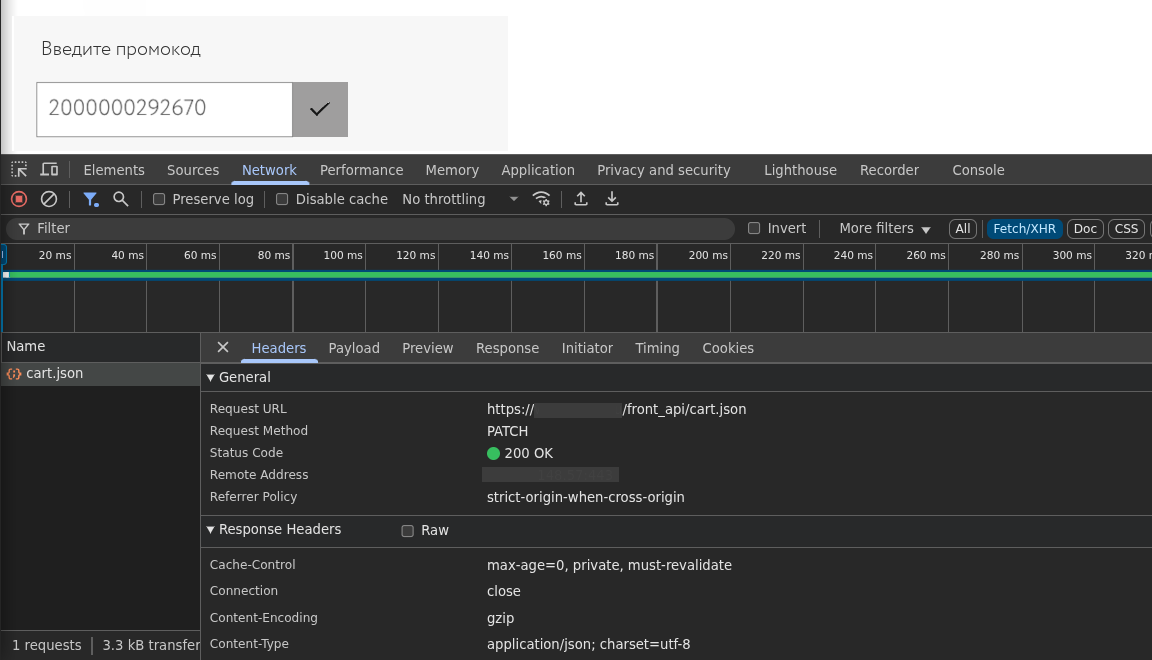The height and width of the screenshot is (660, 1152).
Task: Click strict-origin-when-cross-origin referrer policy value
Action: pos(586,498)
